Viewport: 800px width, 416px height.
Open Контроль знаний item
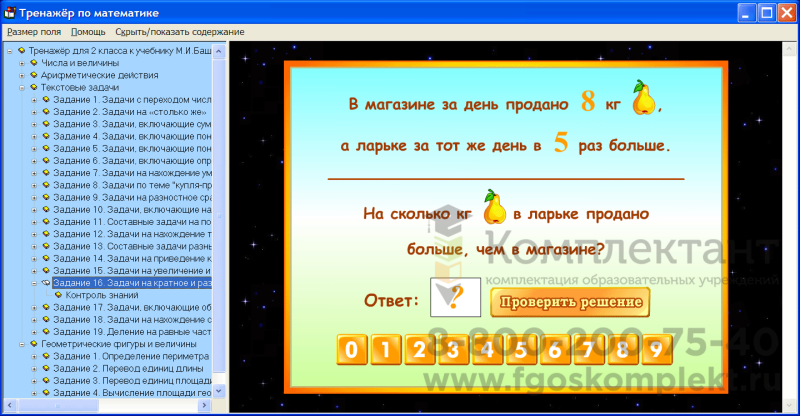[x=102, y=296]
